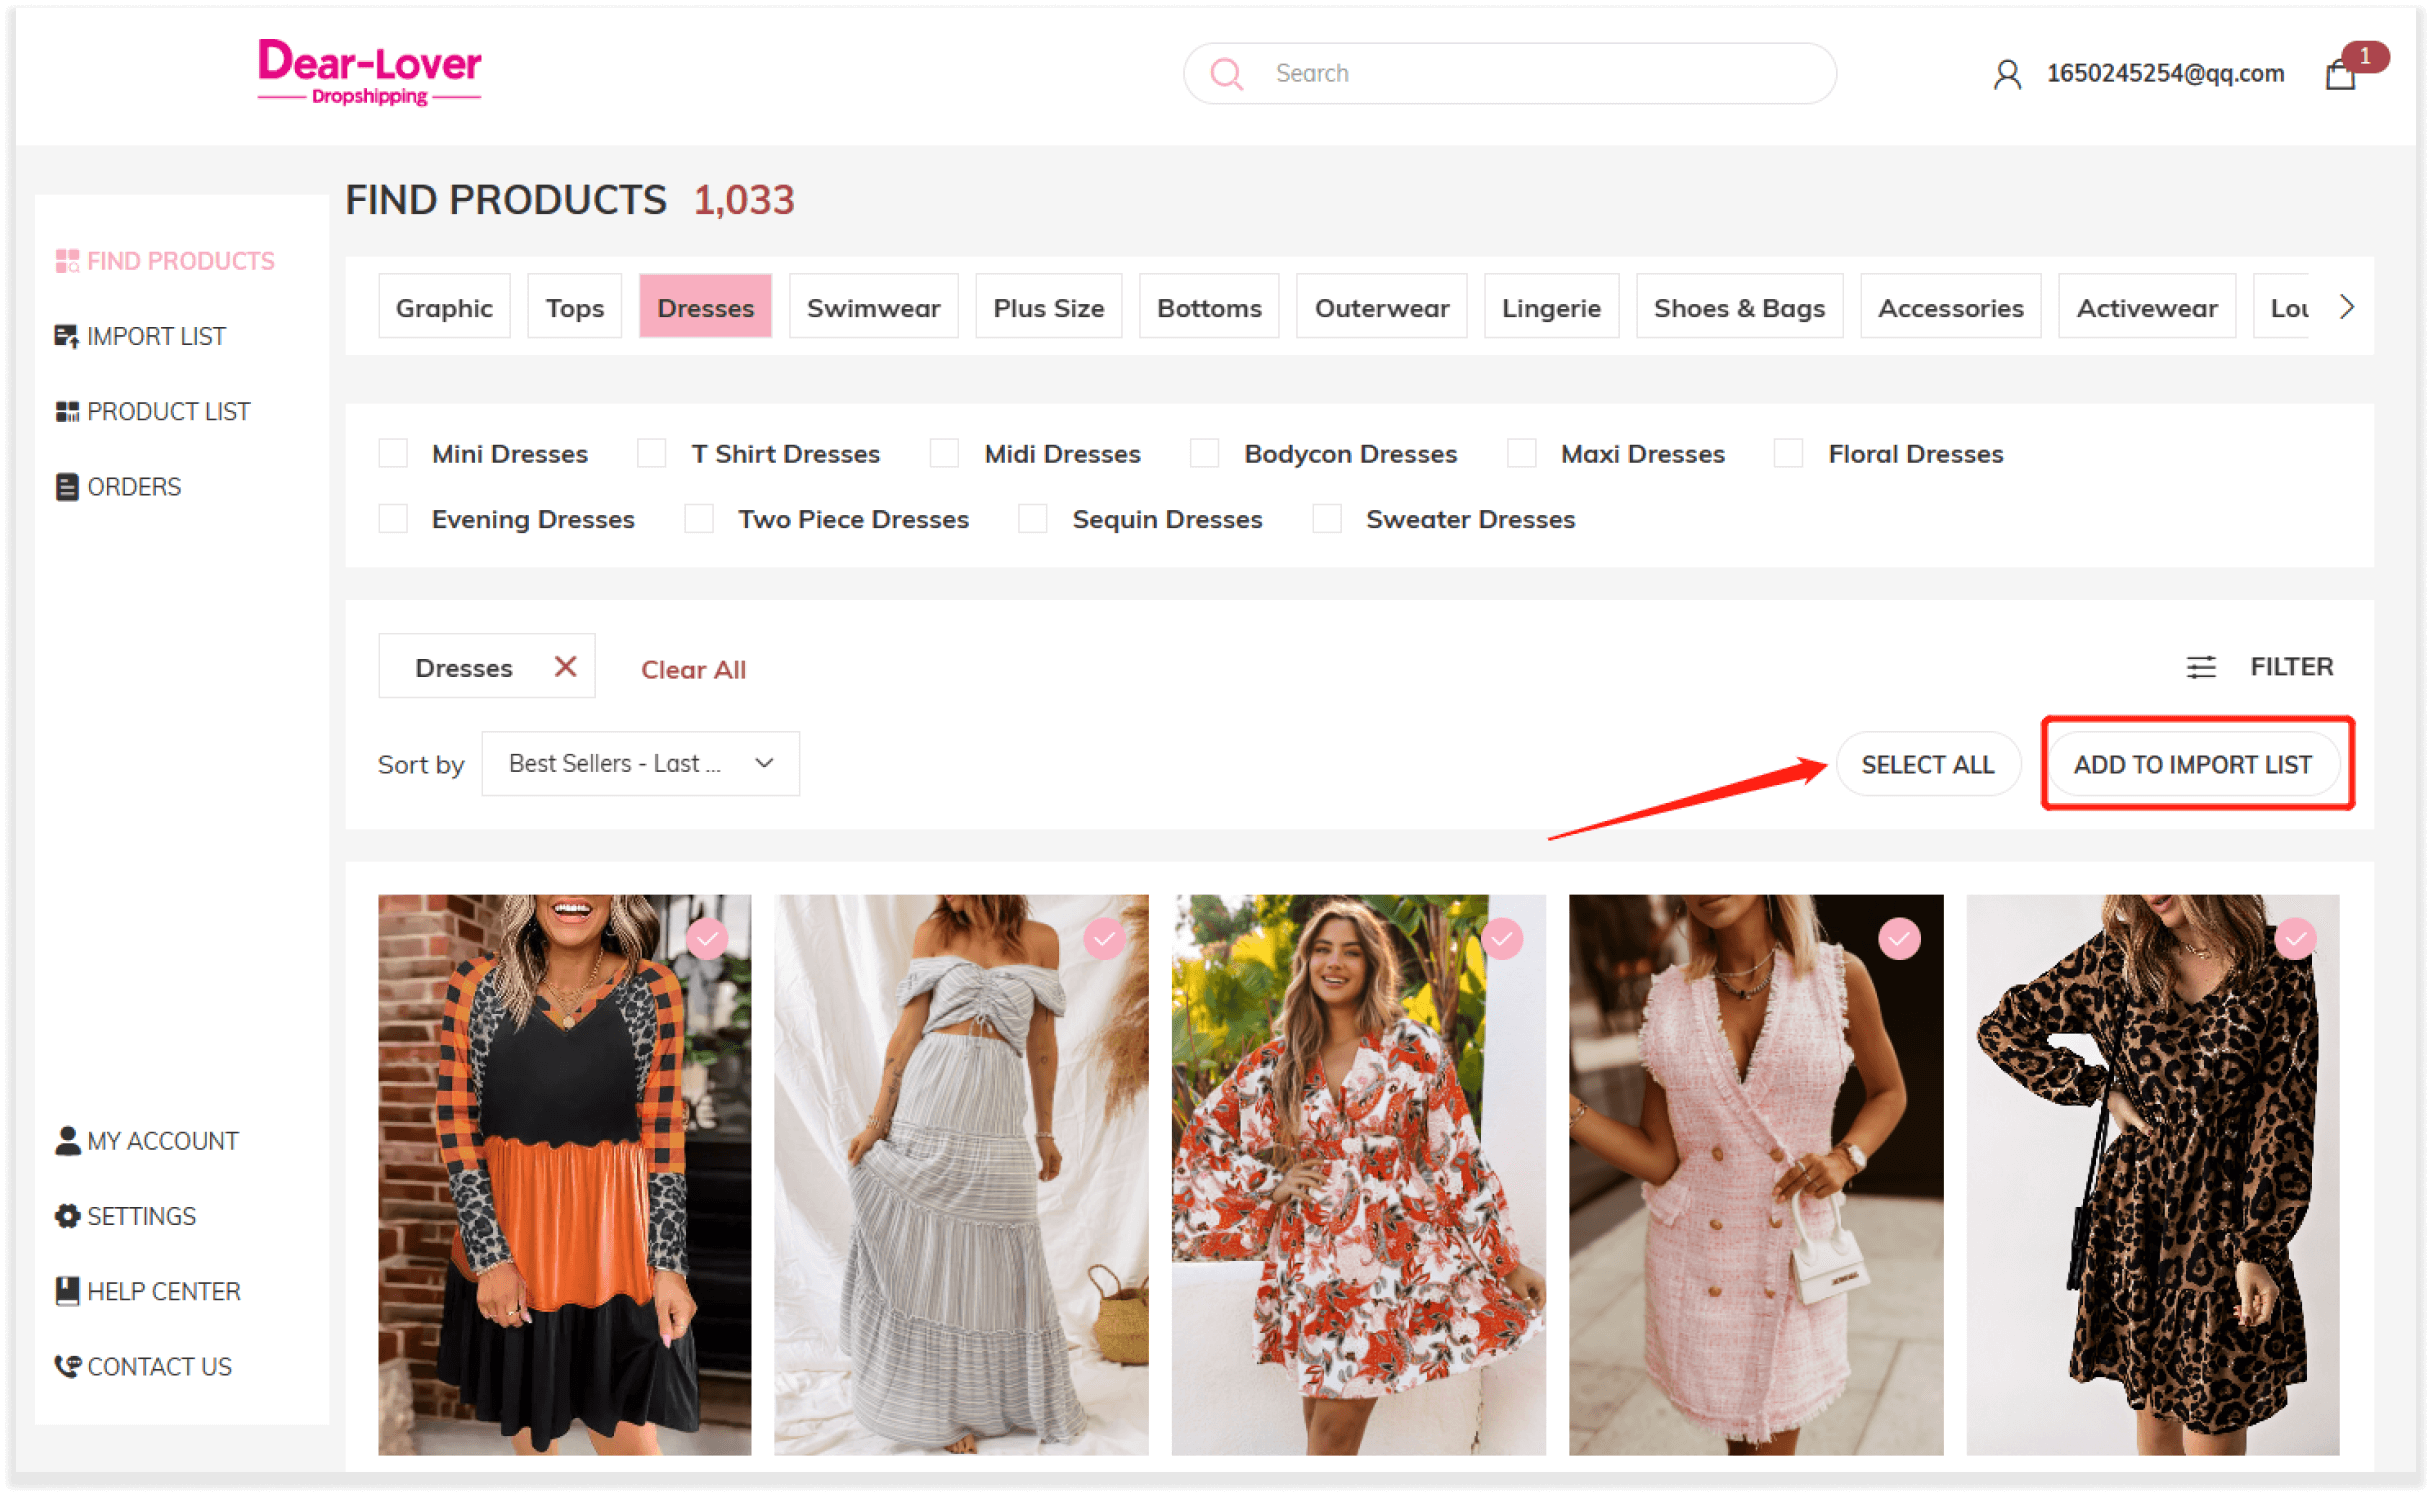Open the Filter panel icon
Image resolution: width=2432 pixels, height=1496 pixels.
[x=2201, y=666]
